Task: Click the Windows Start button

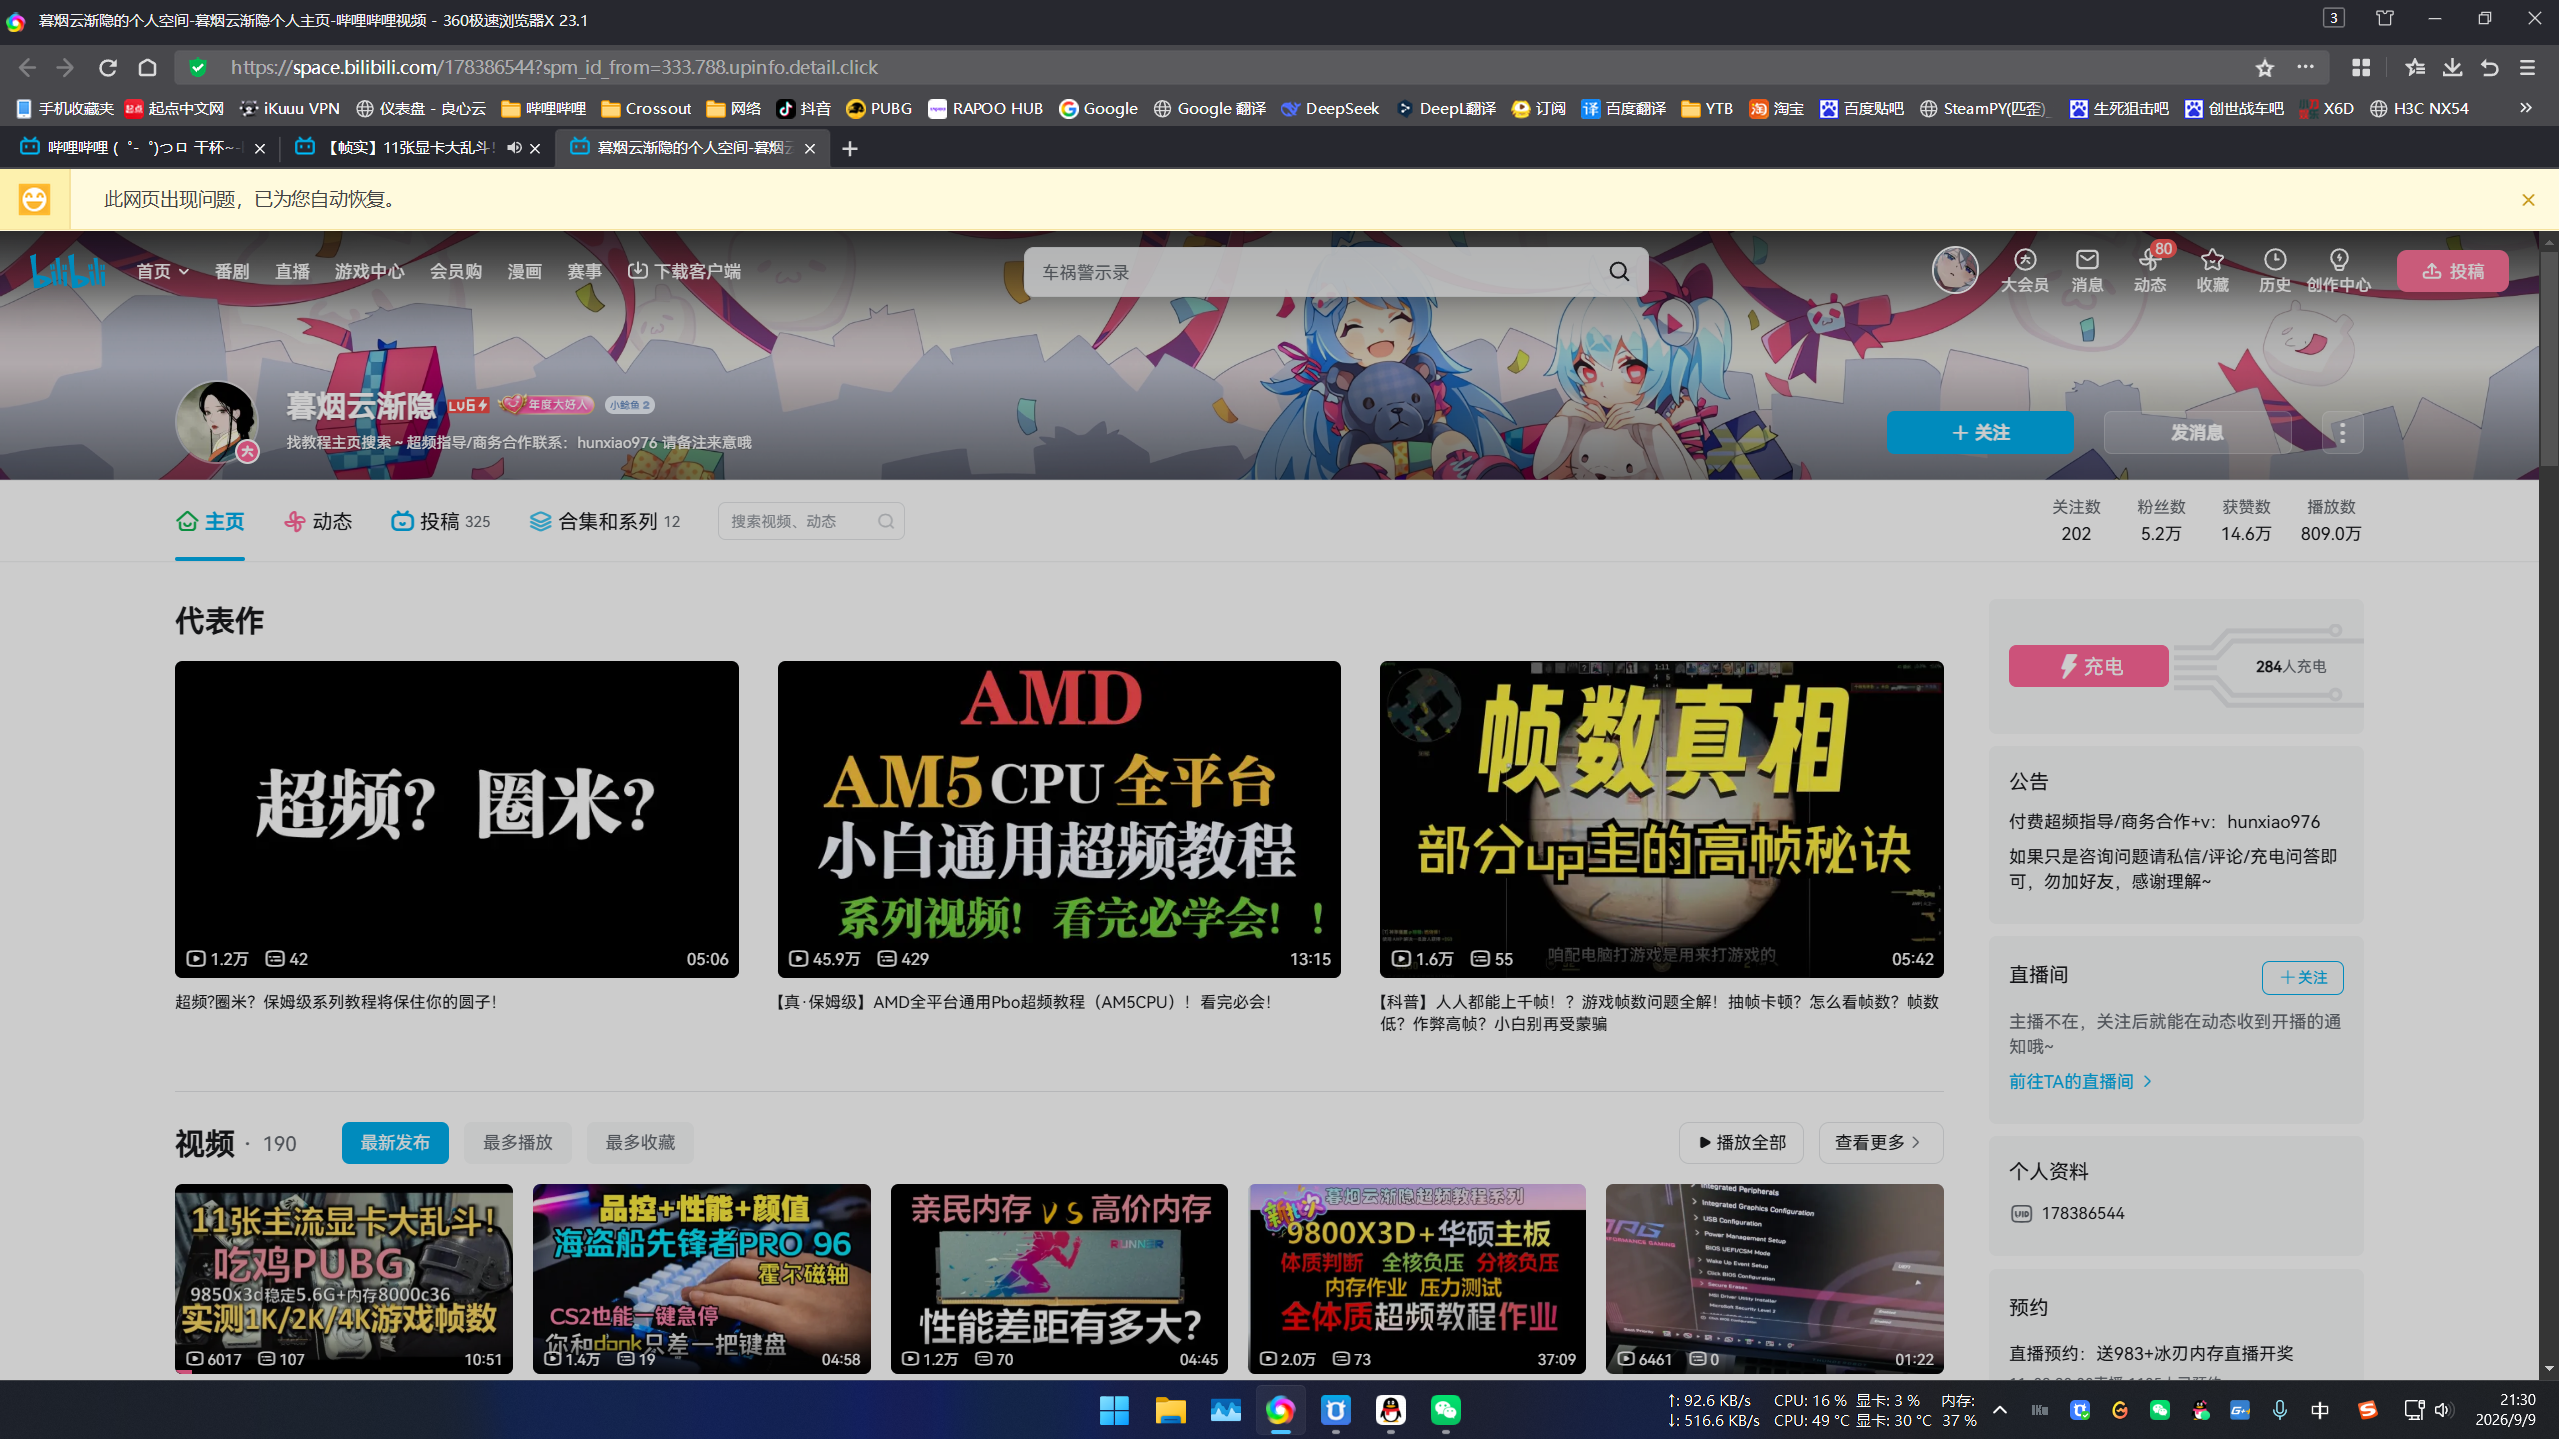Action: pyautogui.click(x=1114, y=1410)
